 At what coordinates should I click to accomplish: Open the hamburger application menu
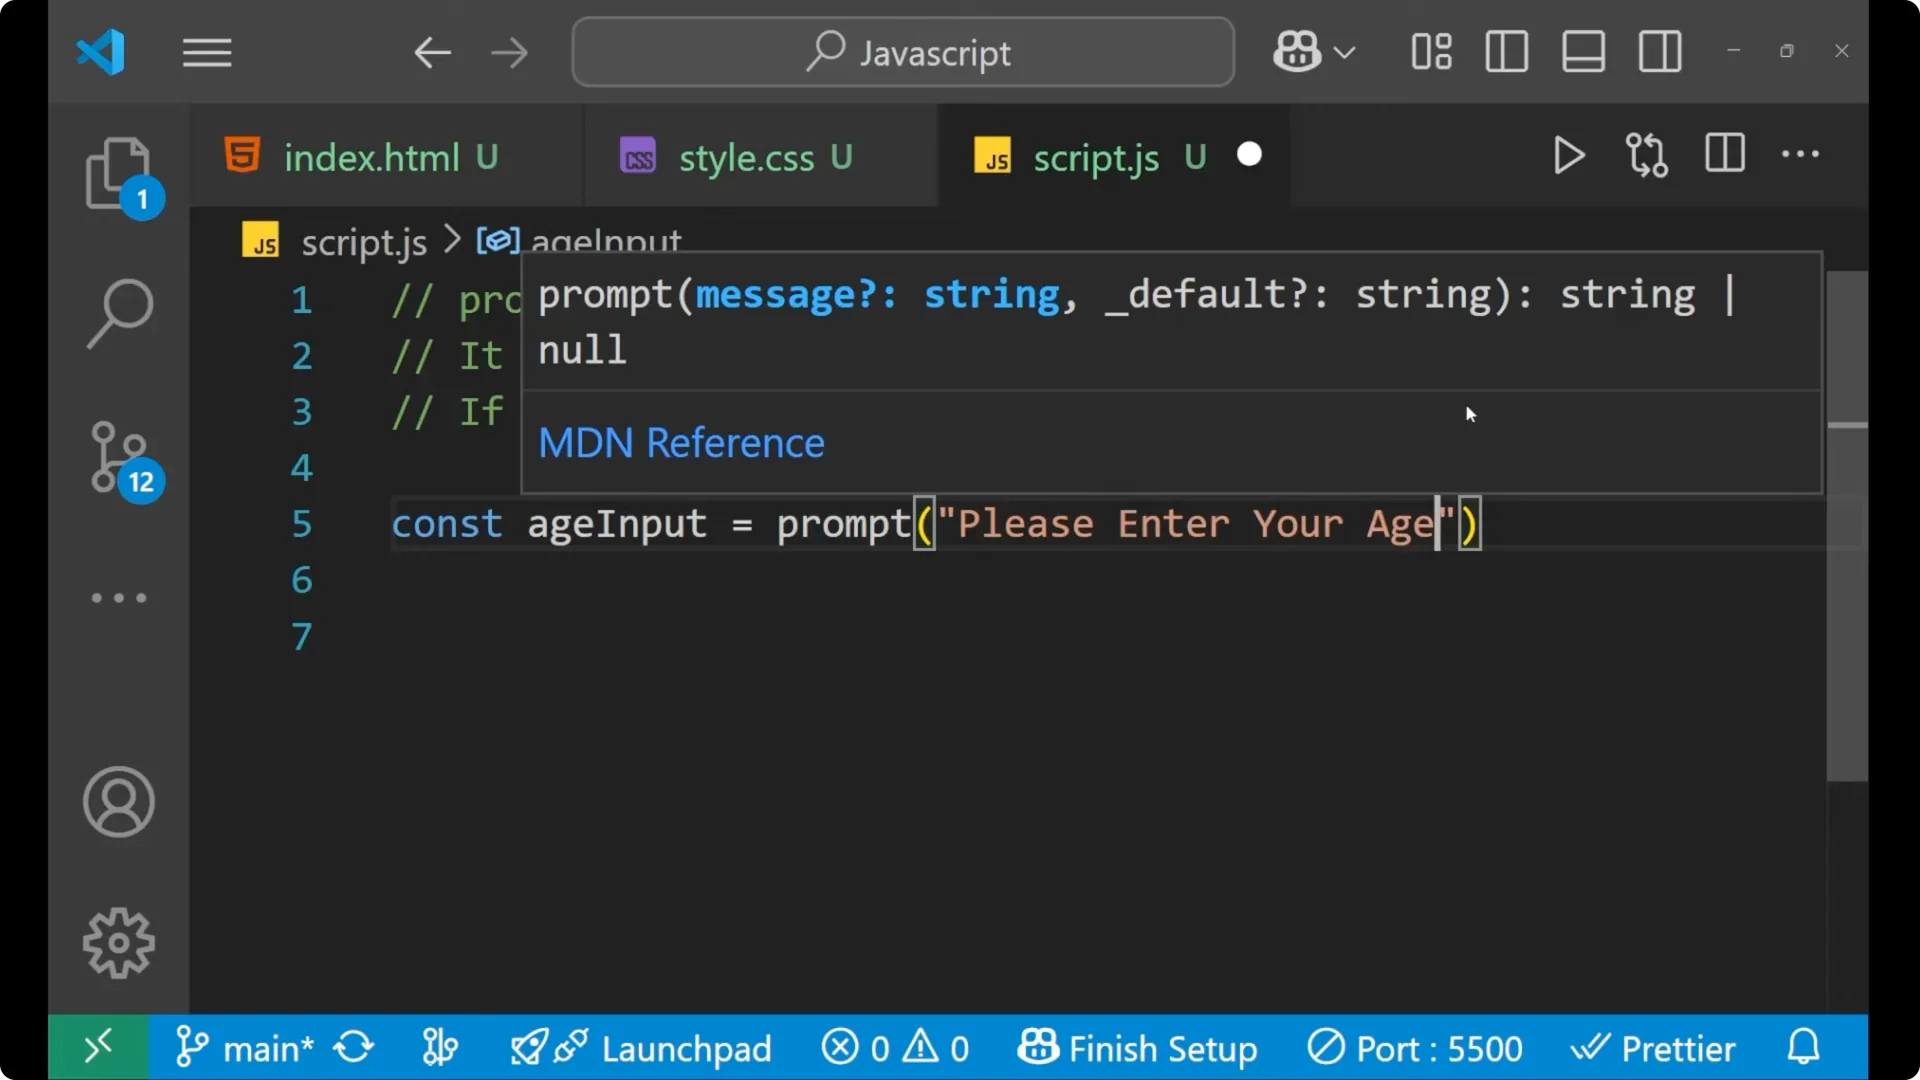207,52
